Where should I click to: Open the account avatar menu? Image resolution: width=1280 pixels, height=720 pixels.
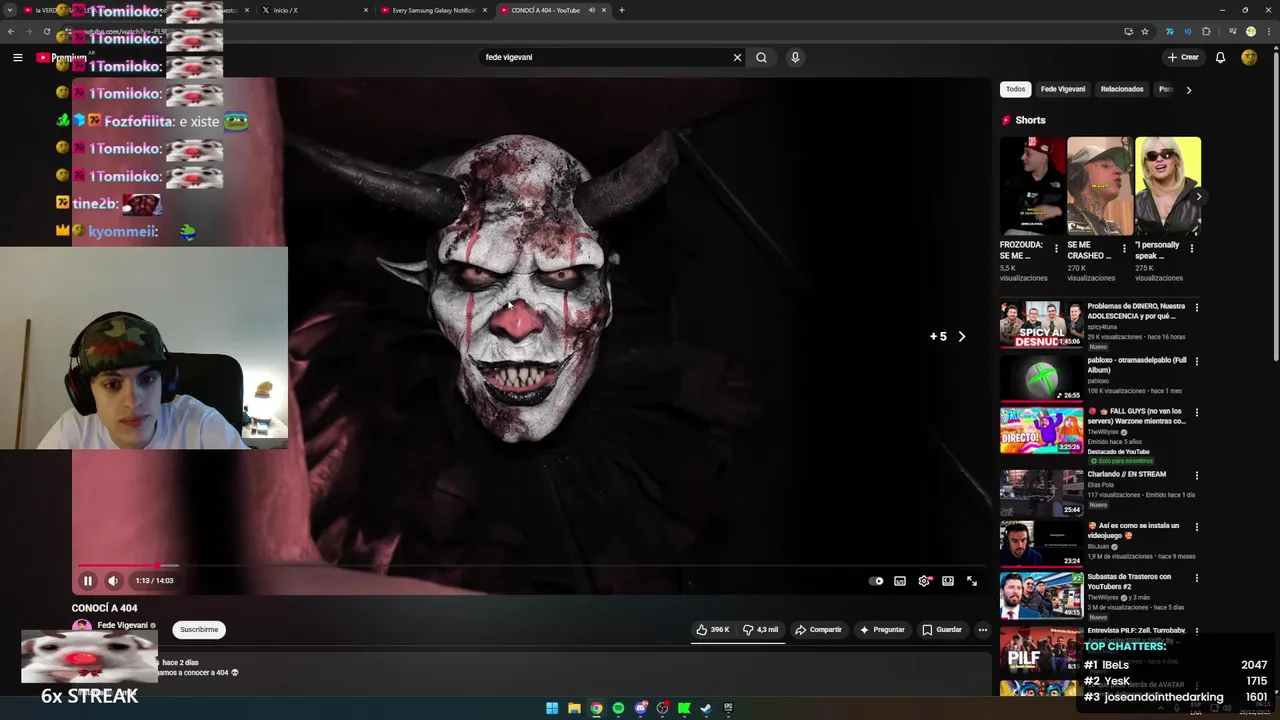tap(1249, 57)
